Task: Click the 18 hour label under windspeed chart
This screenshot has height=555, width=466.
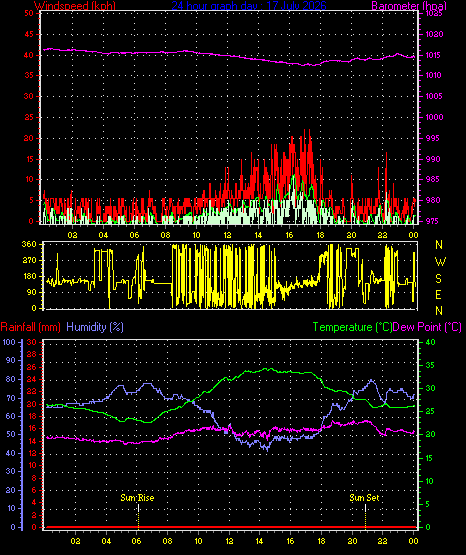Action: click(320, 235)
